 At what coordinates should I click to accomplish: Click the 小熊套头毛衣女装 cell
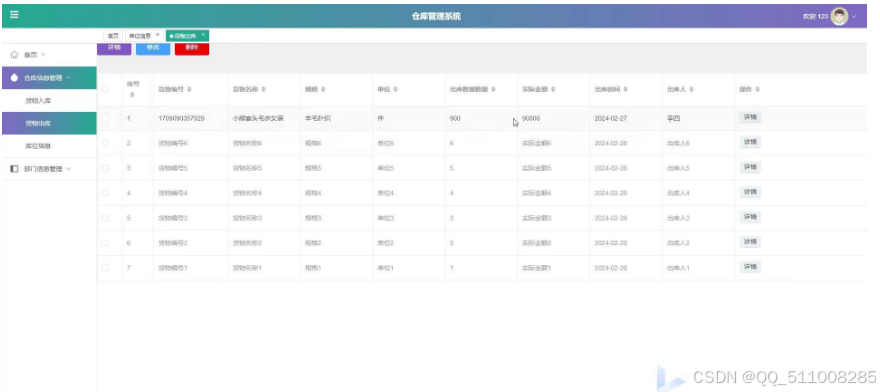pyautogui.click(x=258, y=118)
